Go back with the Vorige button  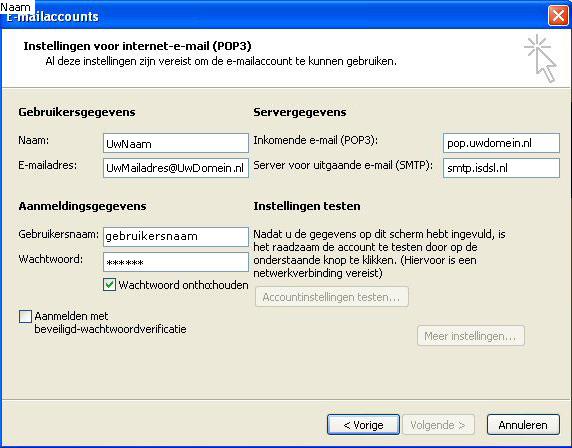pyautogui.click(x=363, y=425)
